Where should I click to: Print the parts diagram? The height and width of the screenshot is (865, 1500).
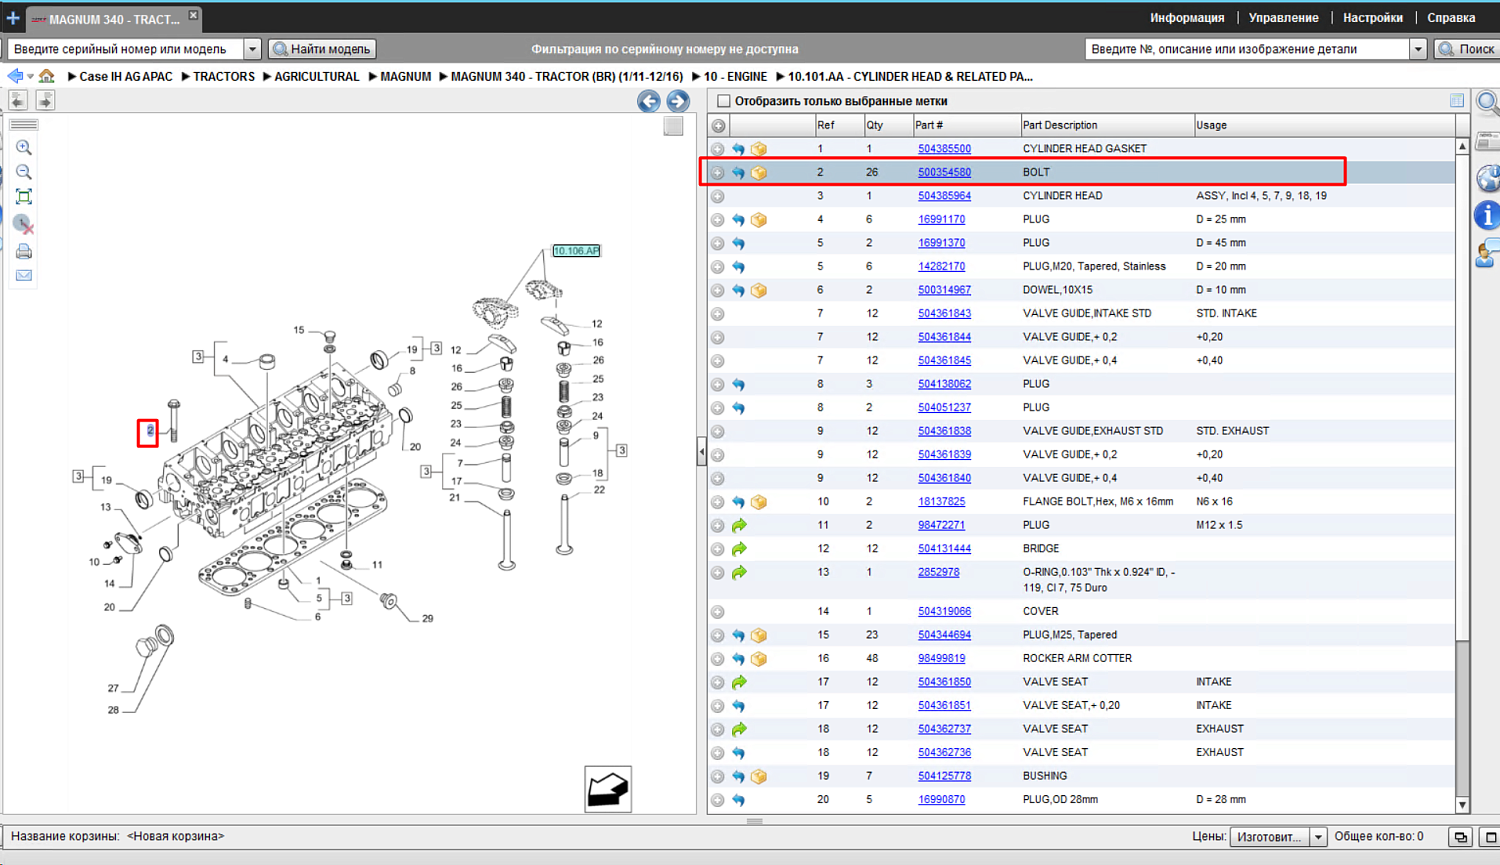pyautogui.click(x=24, y=251)
